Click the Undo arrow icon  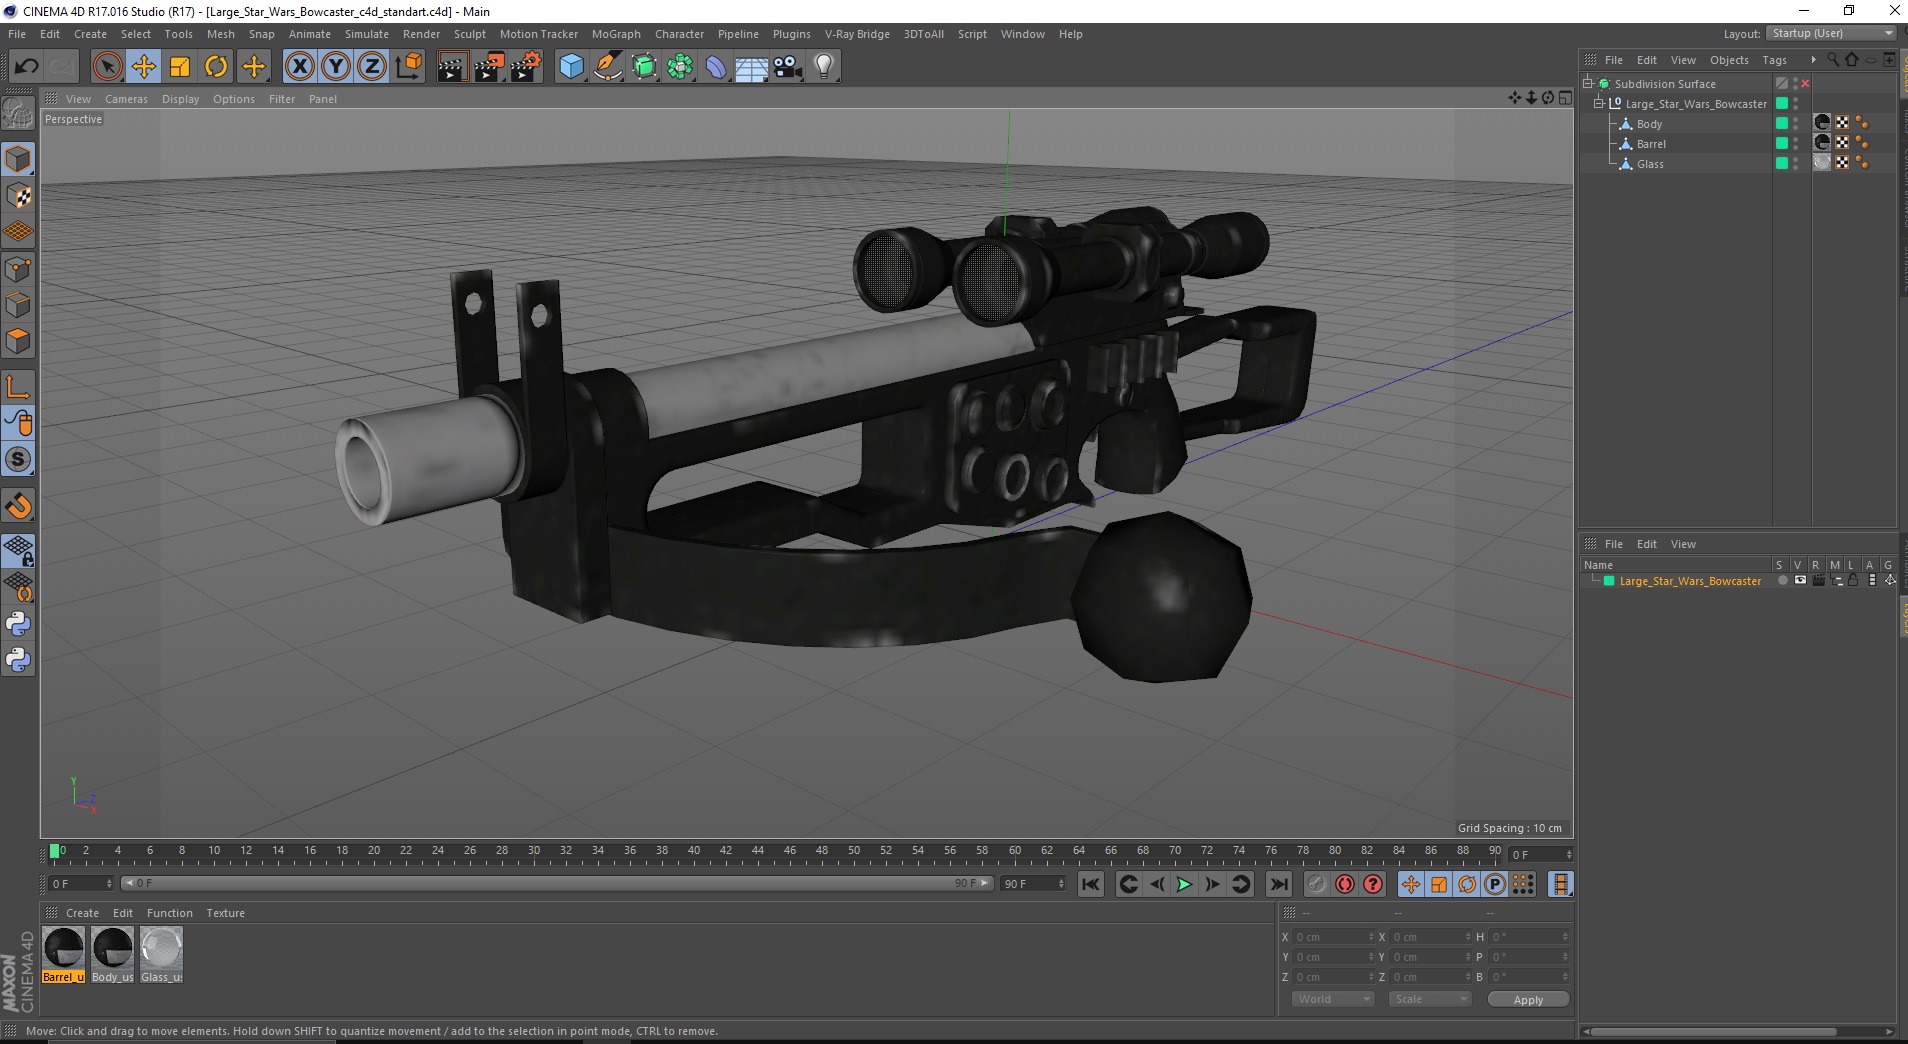click(26, 67)
